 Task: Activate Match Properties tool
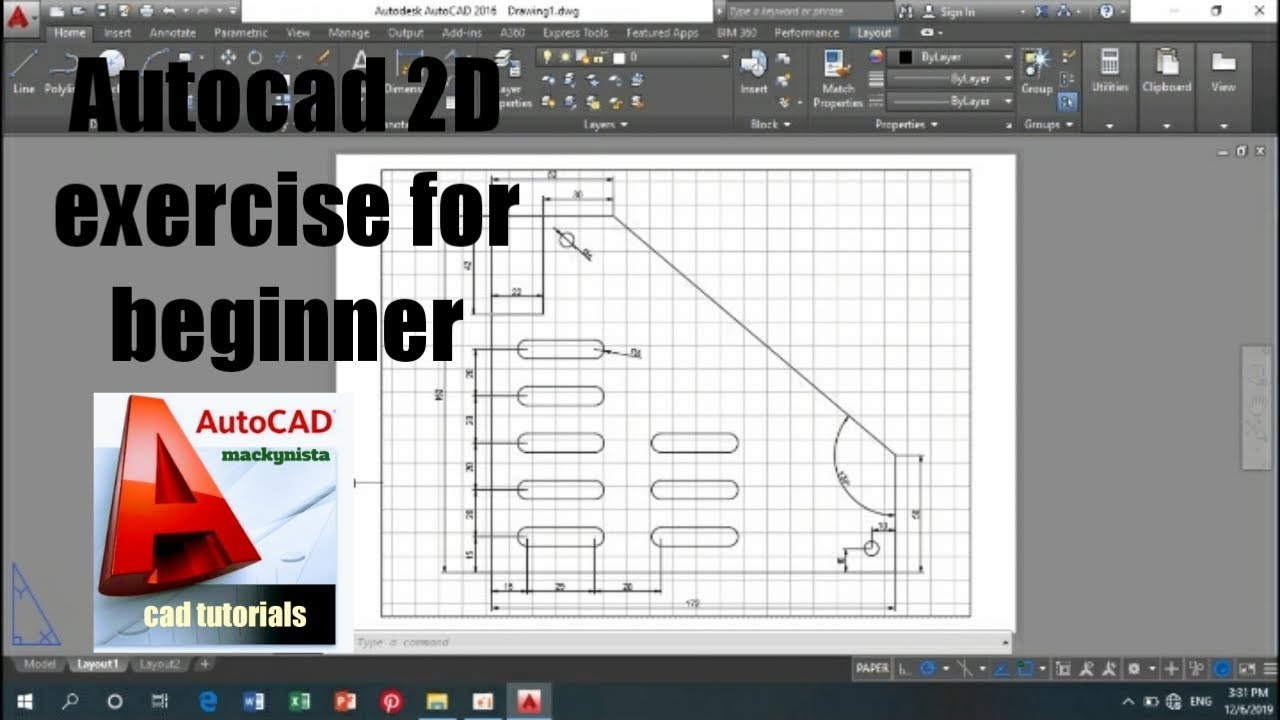[838, 78]
